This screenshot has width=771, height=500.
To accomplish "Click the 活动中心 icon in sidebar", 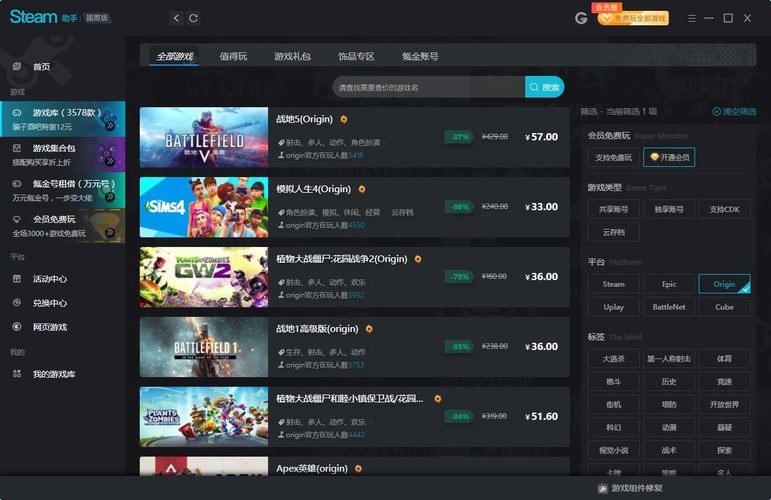I will click(17, 279).
